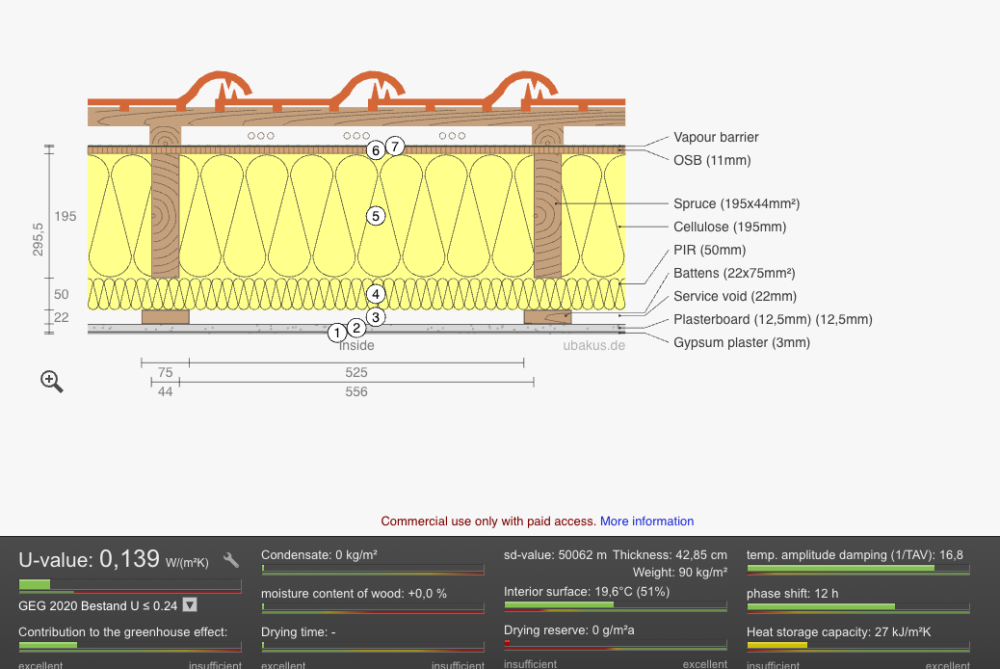The image size is (1000, 669).
Task: Select layer marker number 2
Action: pyautogui.click(x=356, y=328)
